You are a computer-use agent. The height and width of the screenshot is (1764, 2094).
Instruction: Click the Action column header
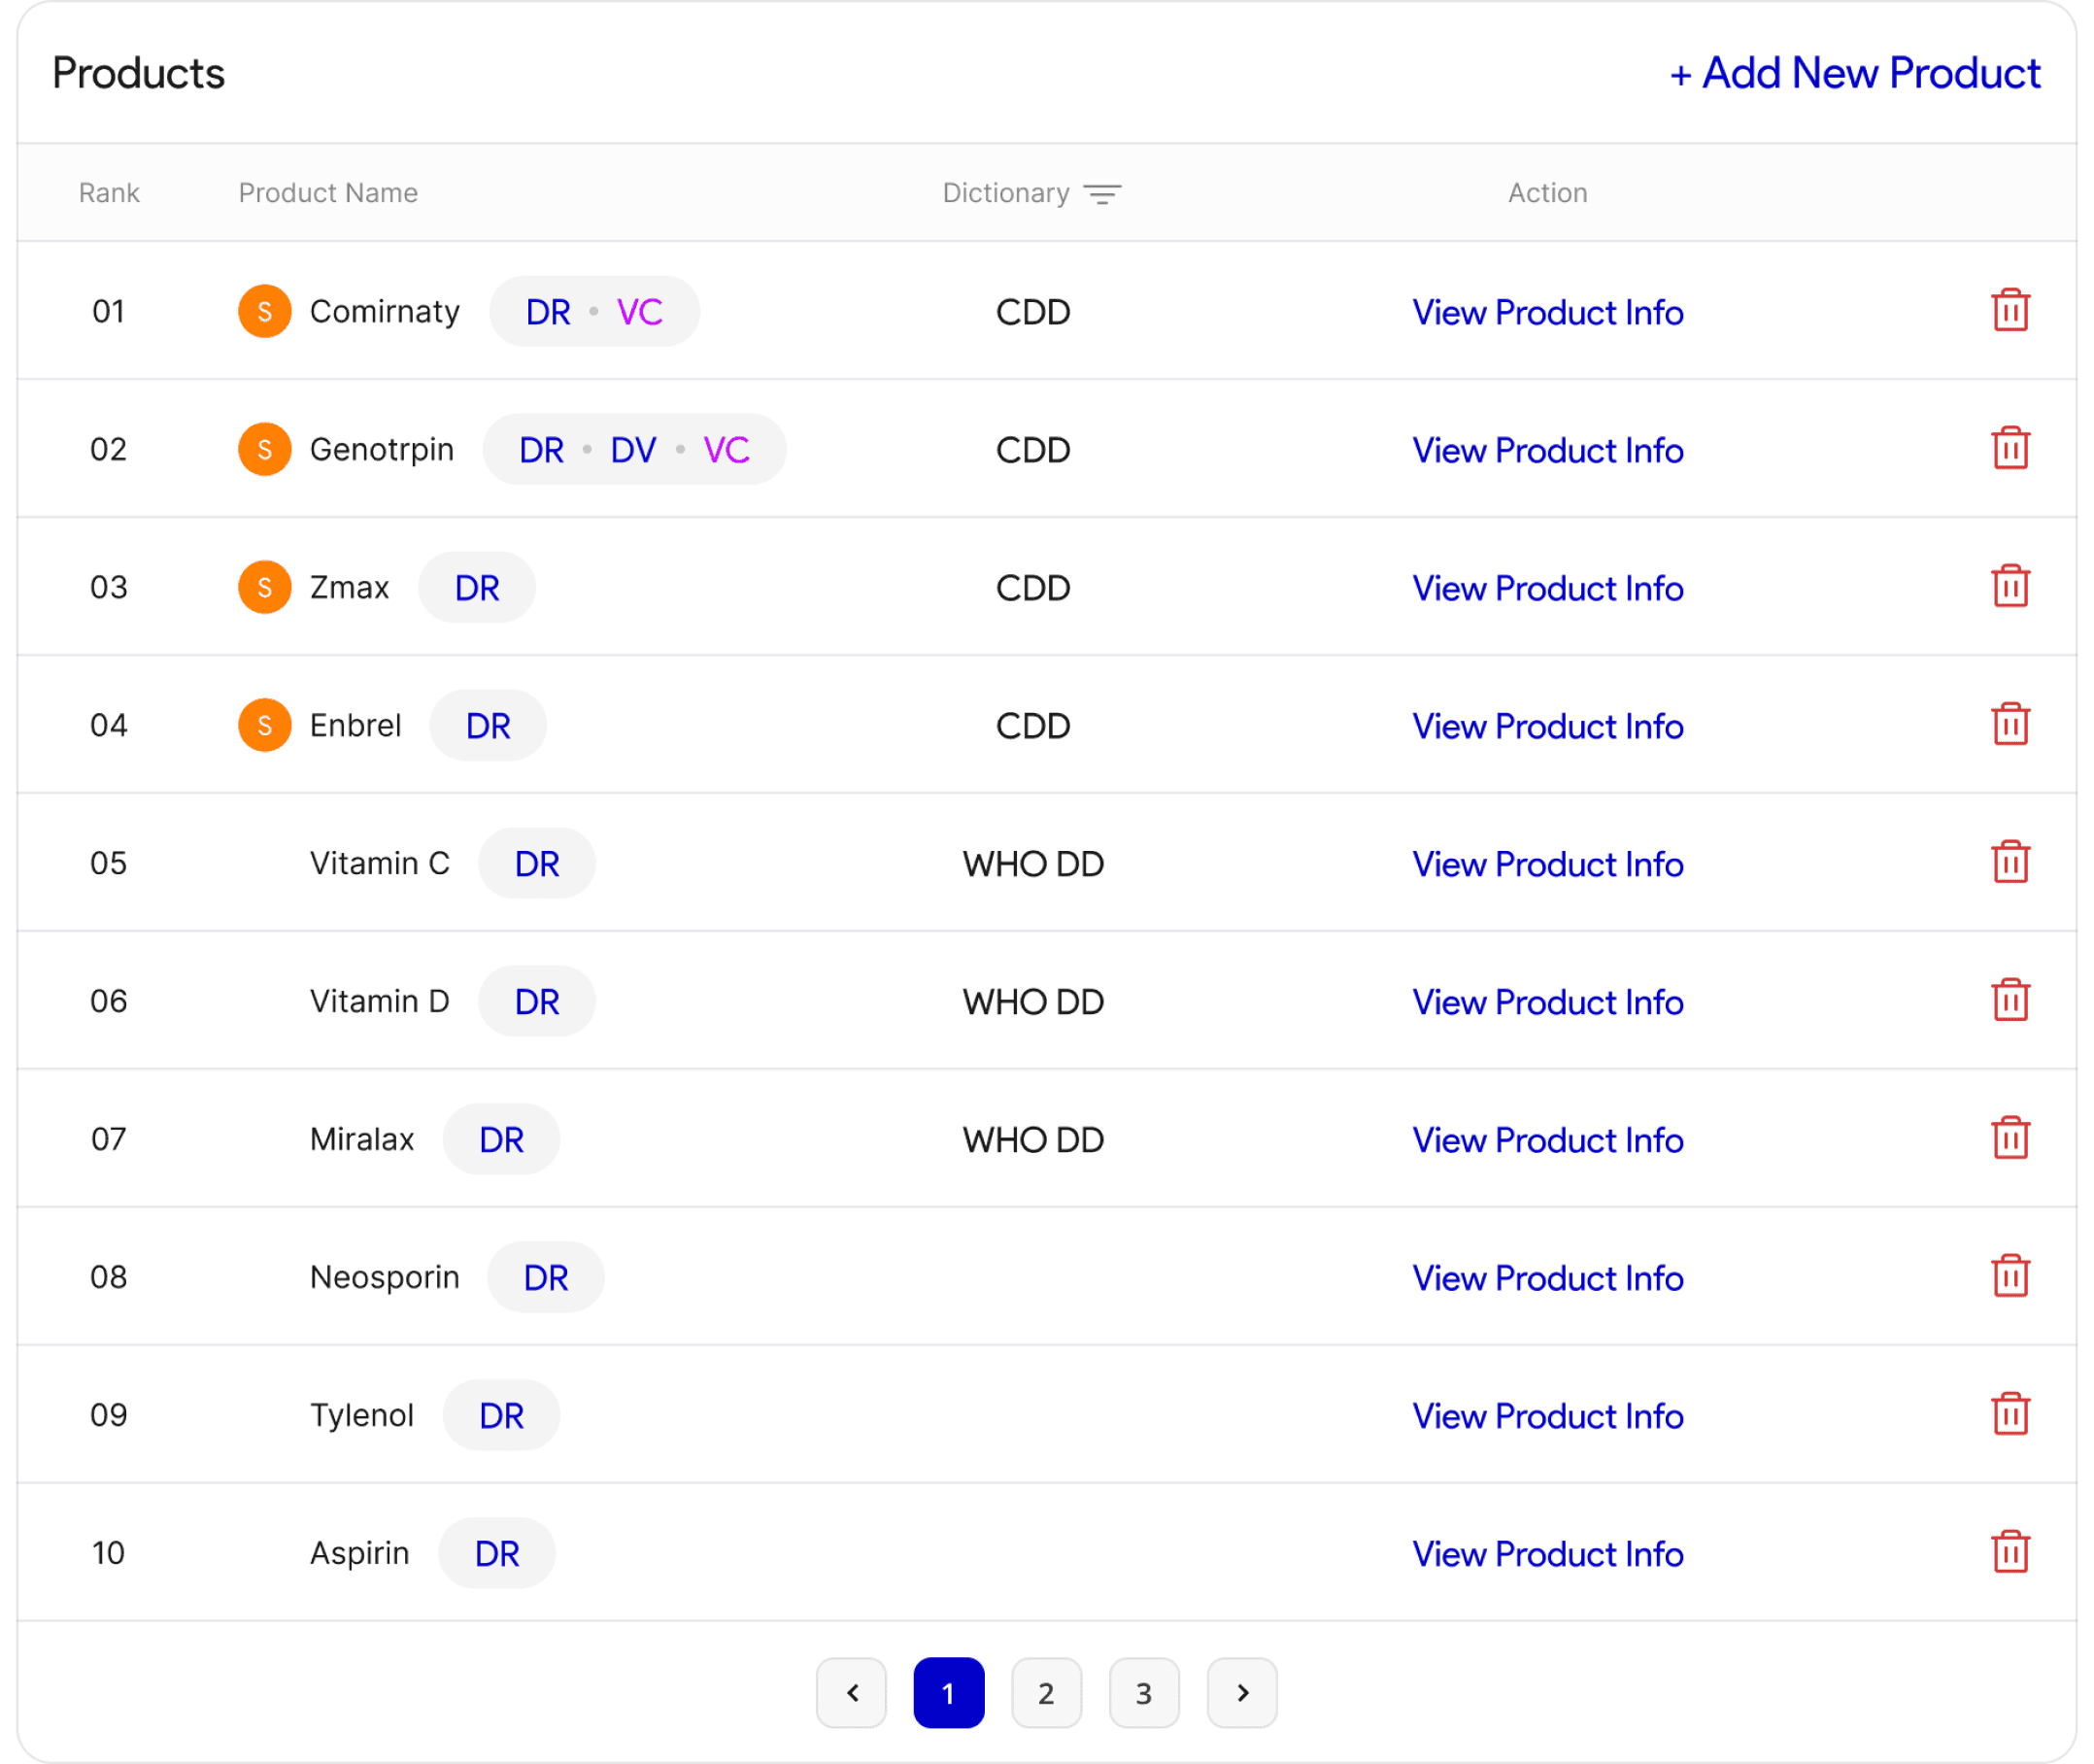click(1548, 193)
